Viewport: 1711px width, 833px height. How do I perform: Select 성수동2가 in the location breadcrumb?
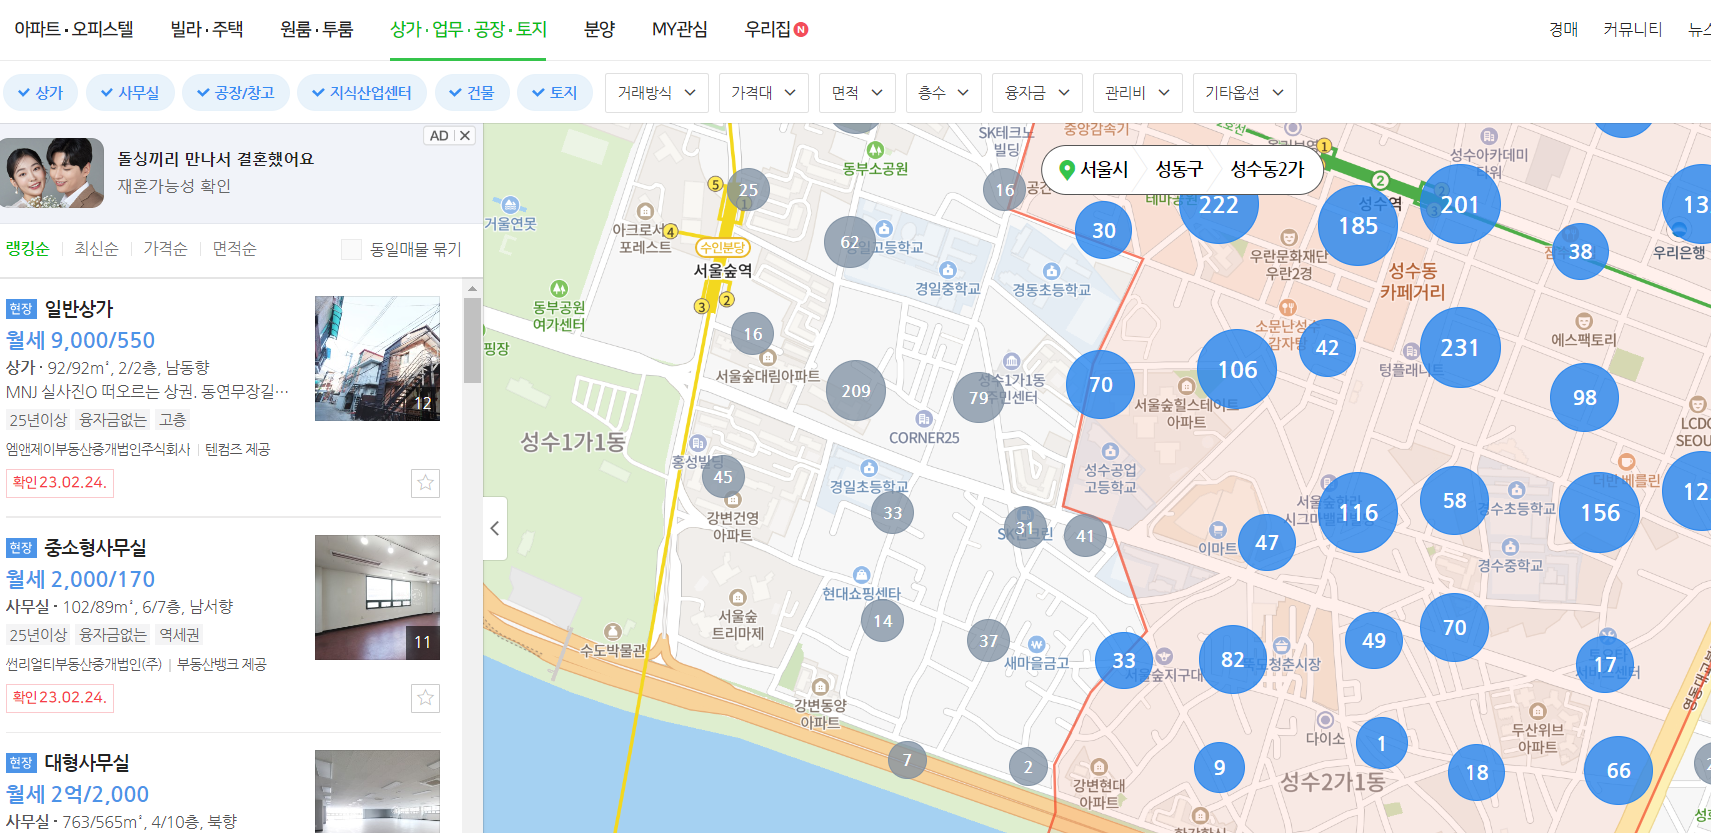[1267, 170]
